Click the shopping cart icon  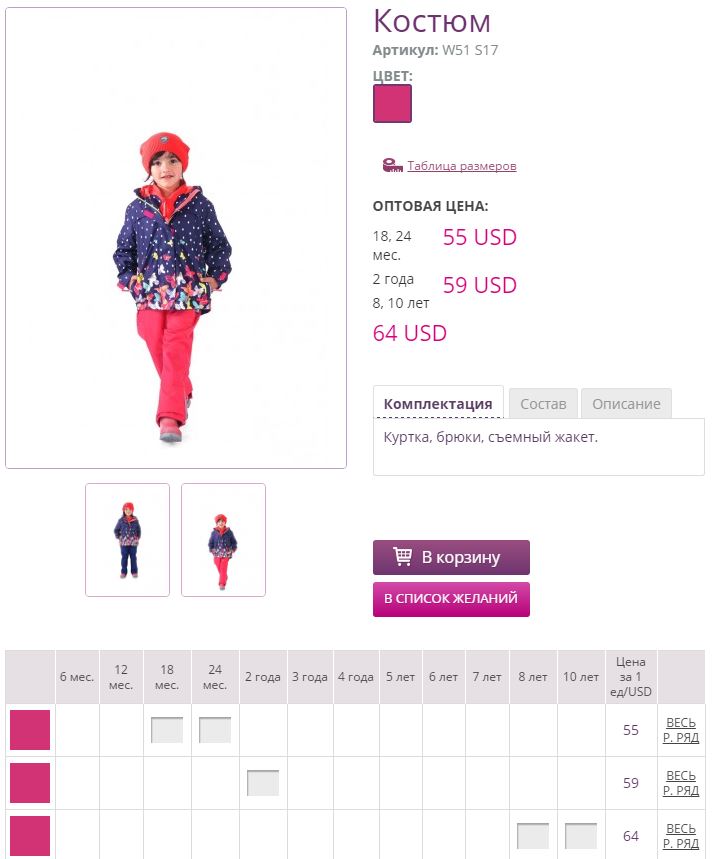coord(403,557)
